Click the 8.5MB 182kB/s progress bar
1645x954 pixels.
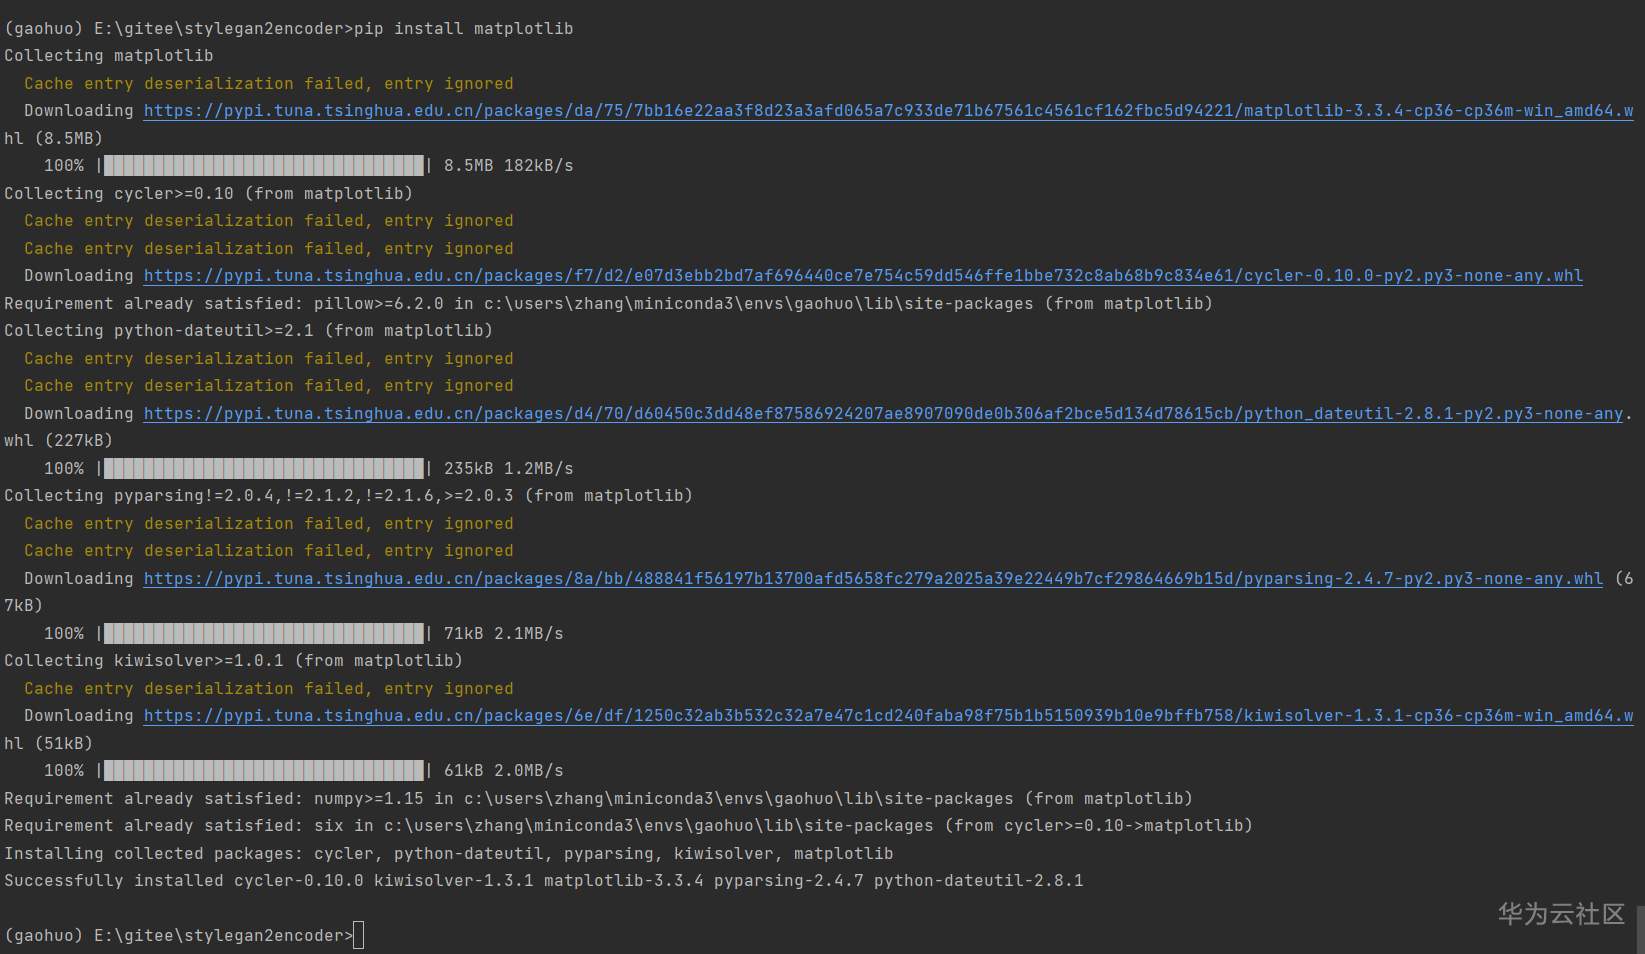pos(264,166)
